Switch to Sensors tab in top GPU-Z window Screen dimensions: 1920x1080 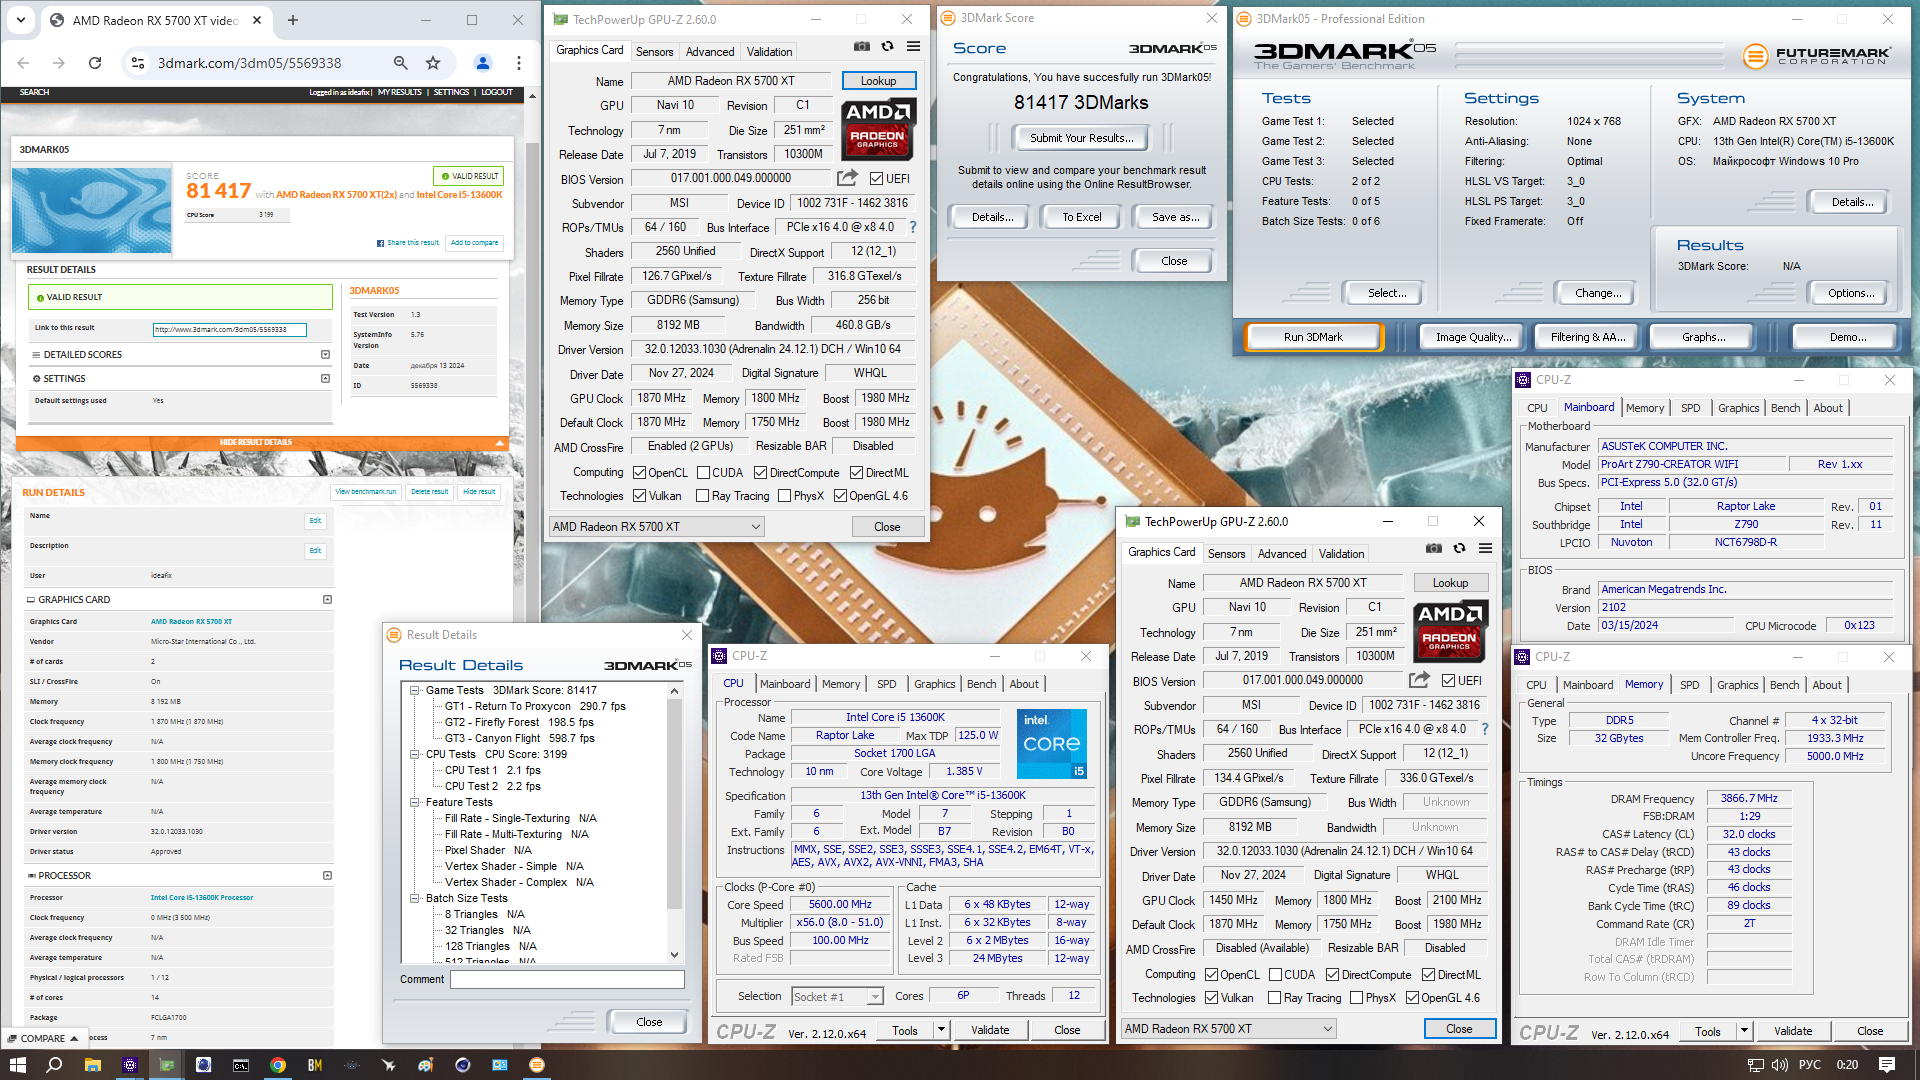[654, 52]
